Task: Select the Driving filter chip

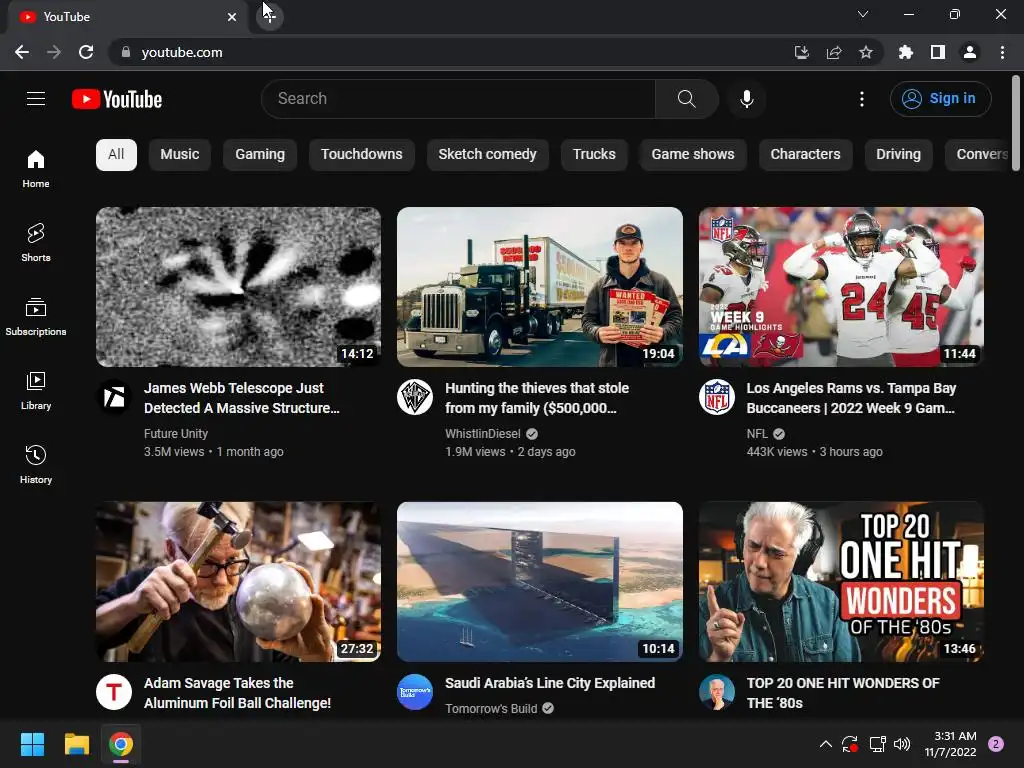Action: pyautogui.click(x=898, y=154)
